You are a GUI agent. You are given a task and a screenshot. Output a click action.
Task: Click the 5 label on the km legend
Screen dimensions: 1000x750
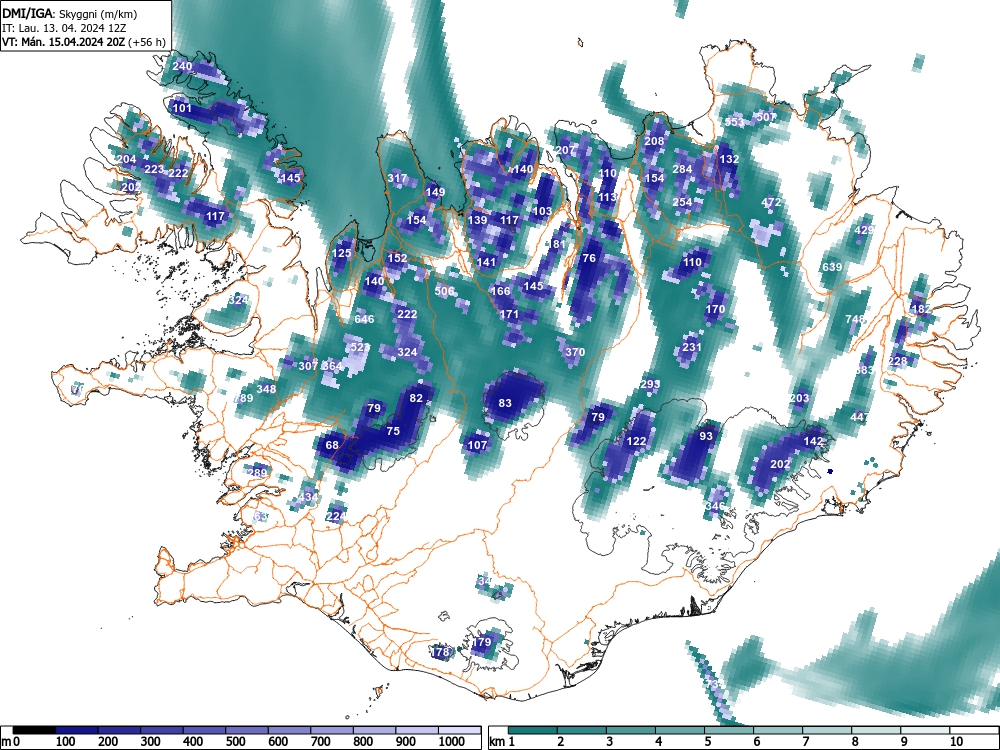click(x=707, y=742)
